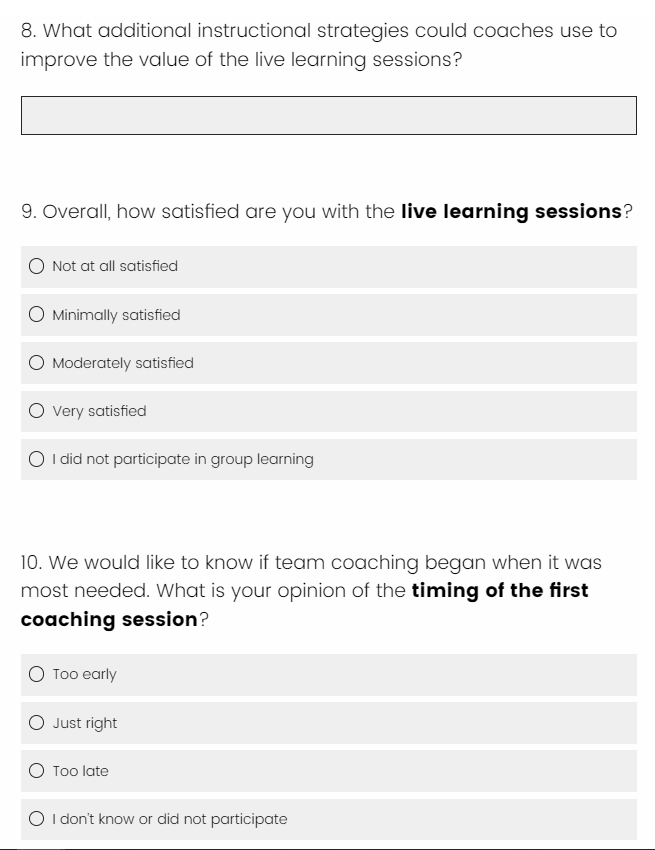This screenshot has width=655, height=850.
Task: Click the 'Moderately satisfied' label text
Action: click(123, 363)
